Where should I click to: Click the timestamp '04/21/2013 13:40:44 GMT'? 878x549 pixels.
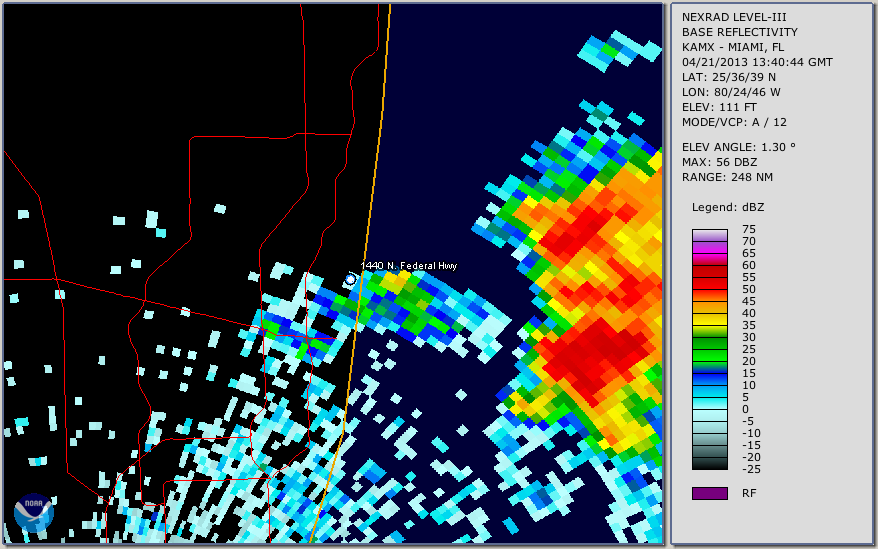click(x=757, y=62)
